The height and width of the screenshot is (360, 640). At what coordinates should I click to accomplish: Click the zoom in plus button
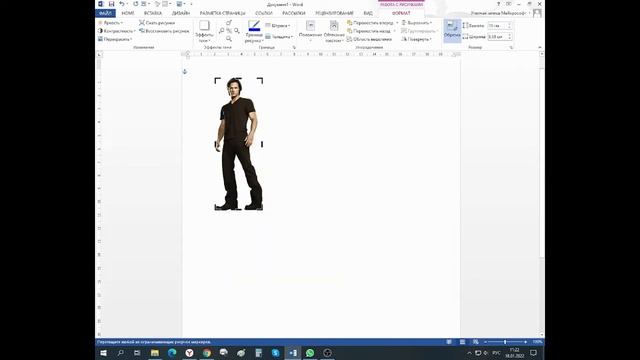[x=525, y=342]
